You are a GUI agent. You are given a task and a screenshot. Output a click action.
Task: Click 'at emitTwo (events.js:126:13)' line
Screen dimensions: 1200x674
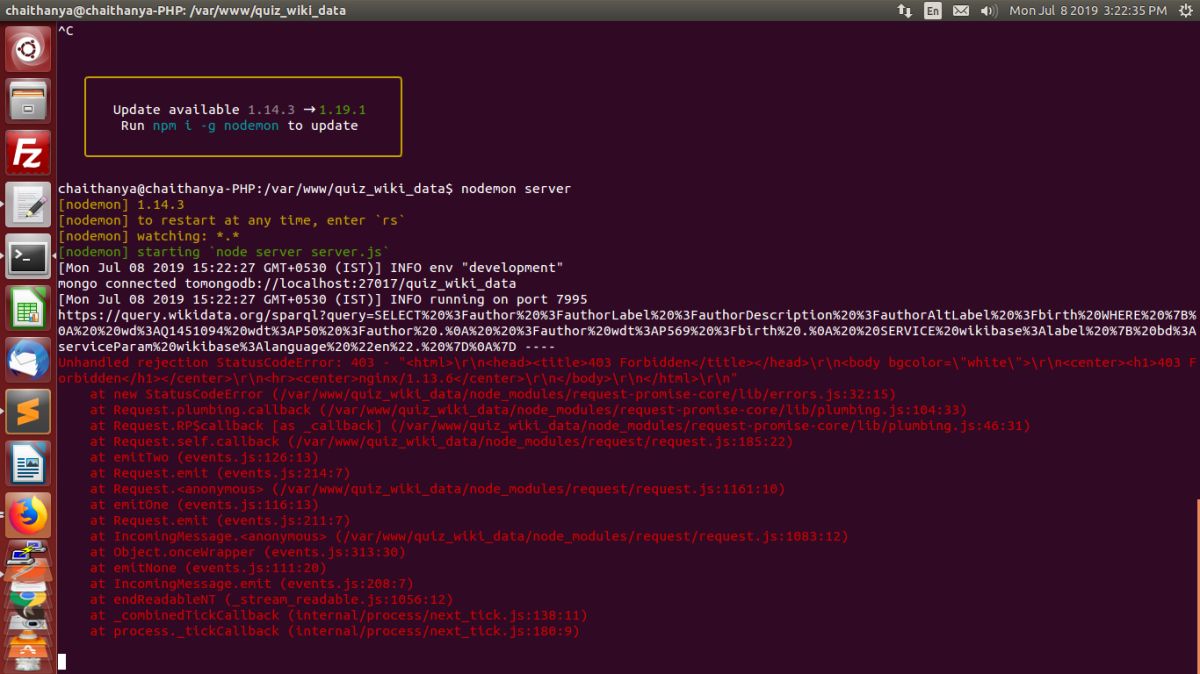point(204,458)
